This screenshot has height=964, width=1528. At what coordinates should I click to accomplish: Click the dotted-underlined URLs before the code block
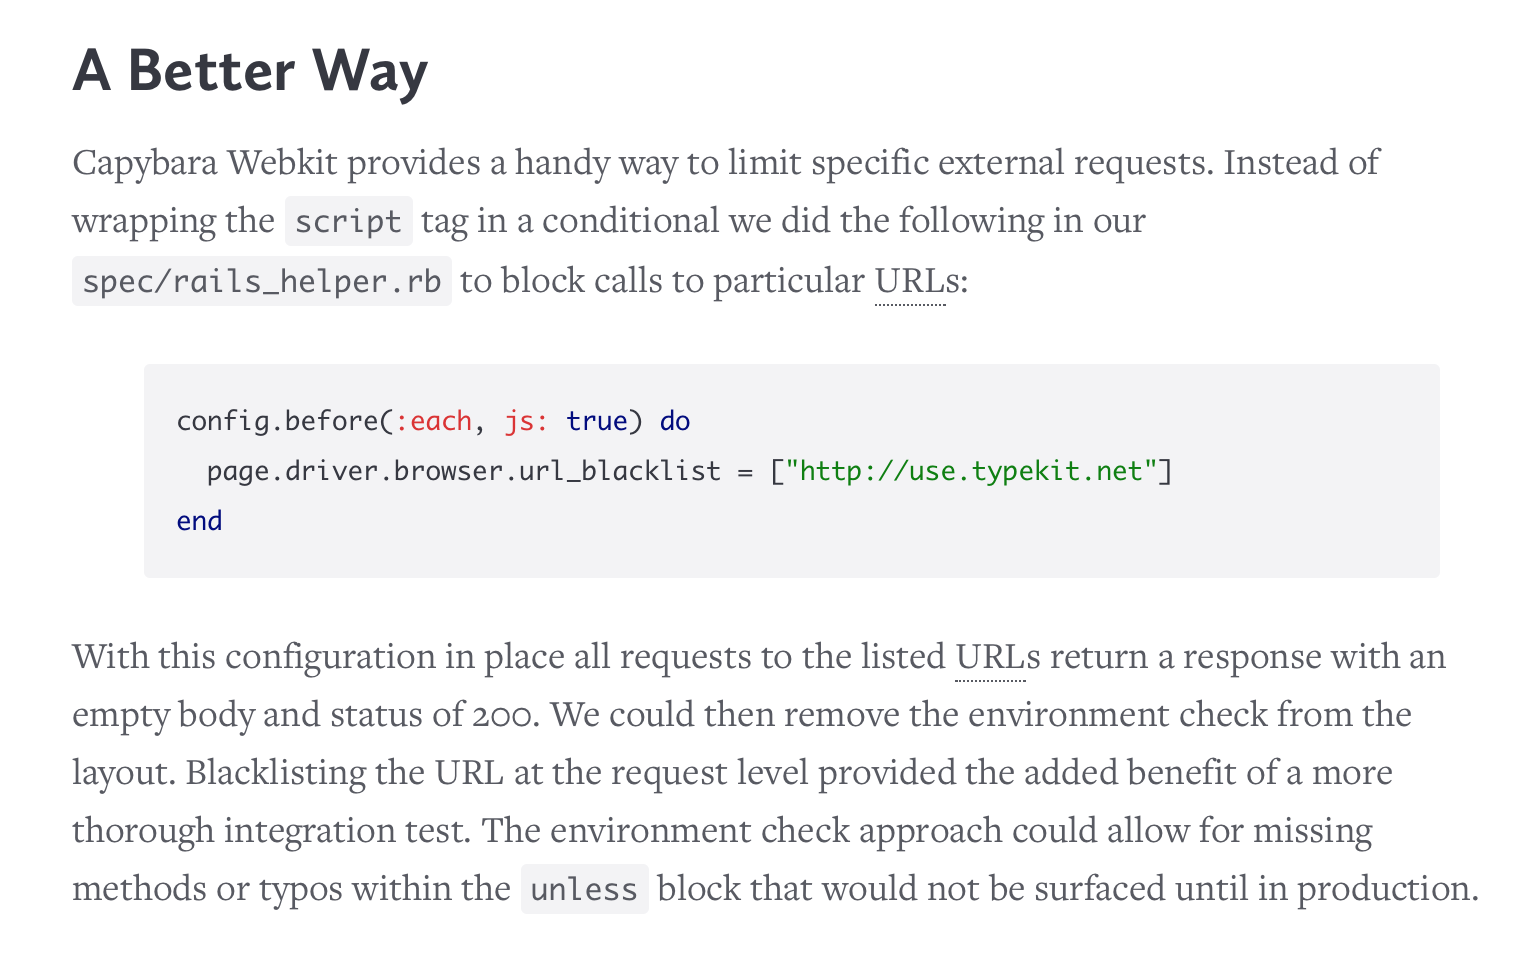point(910,281)
